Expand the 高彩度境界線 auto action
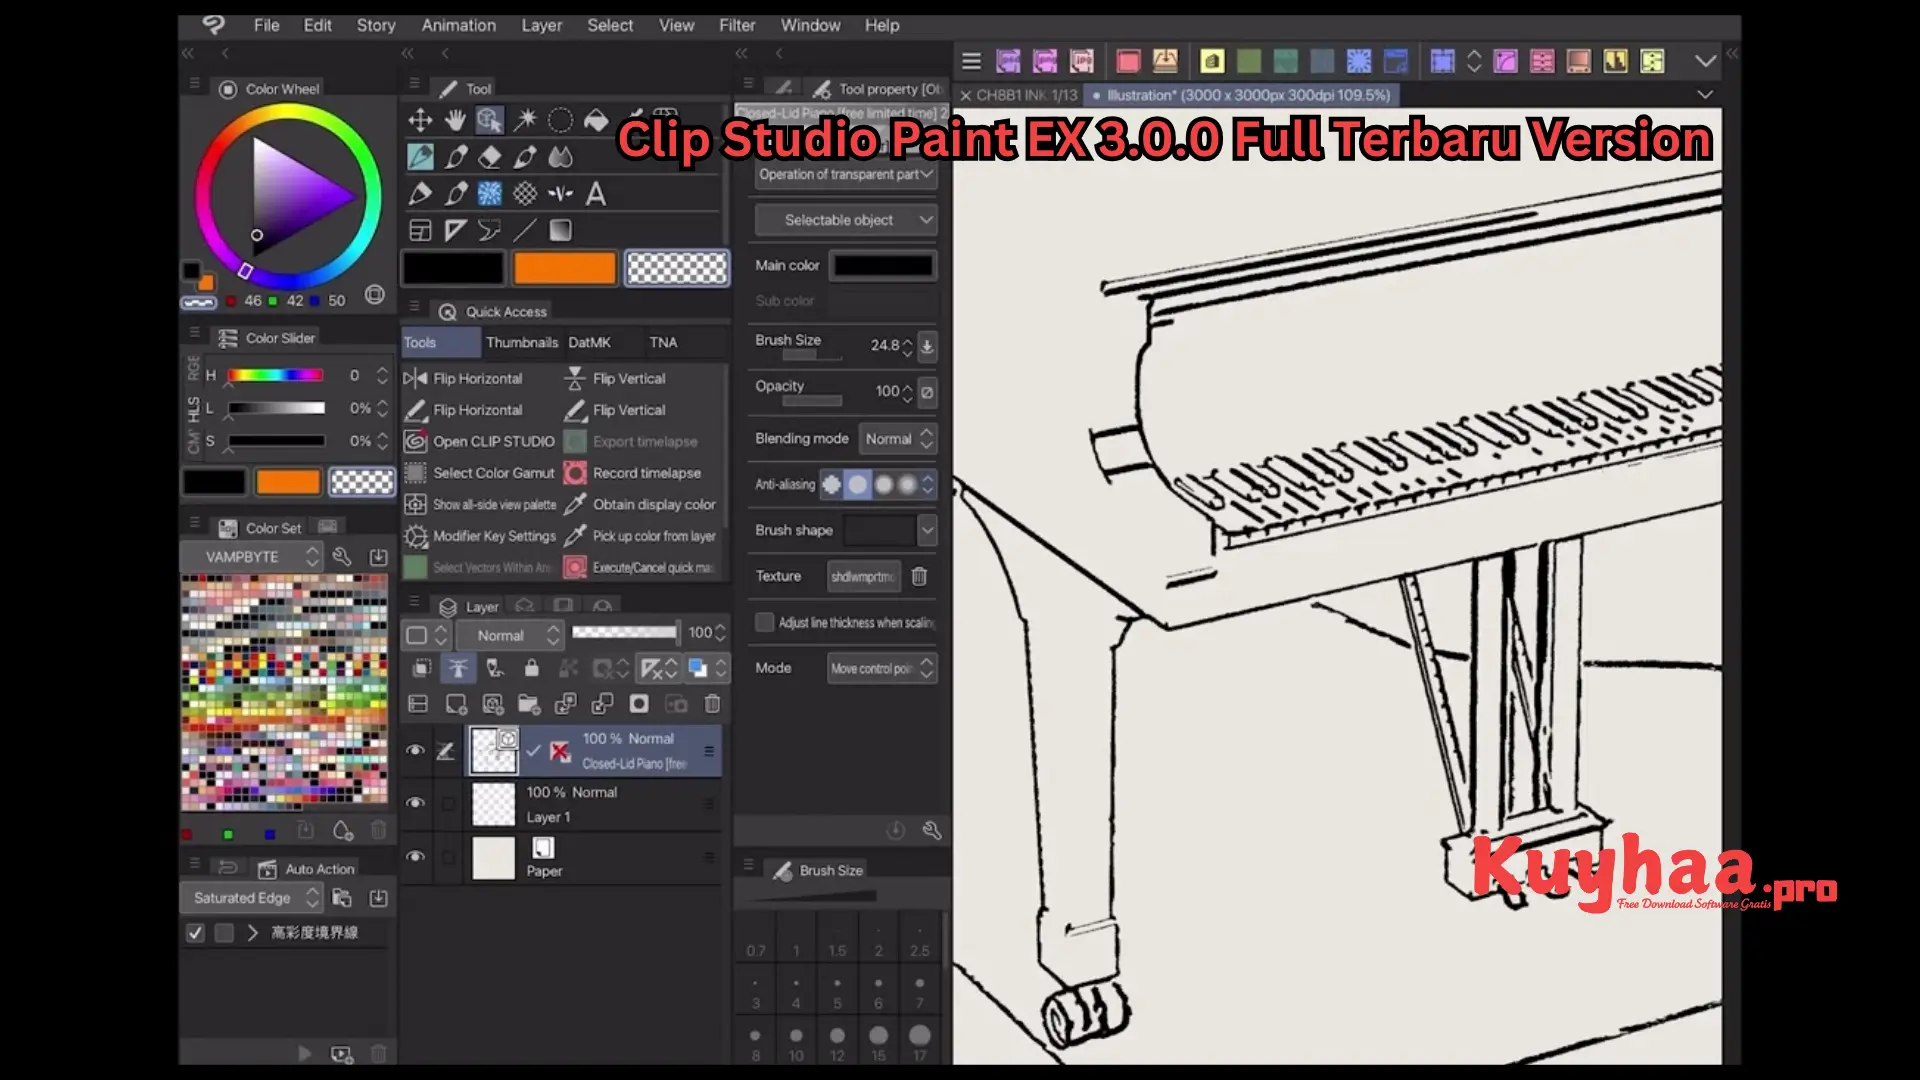Screen dimensions: 1920x1080 [x=252, y=932]
